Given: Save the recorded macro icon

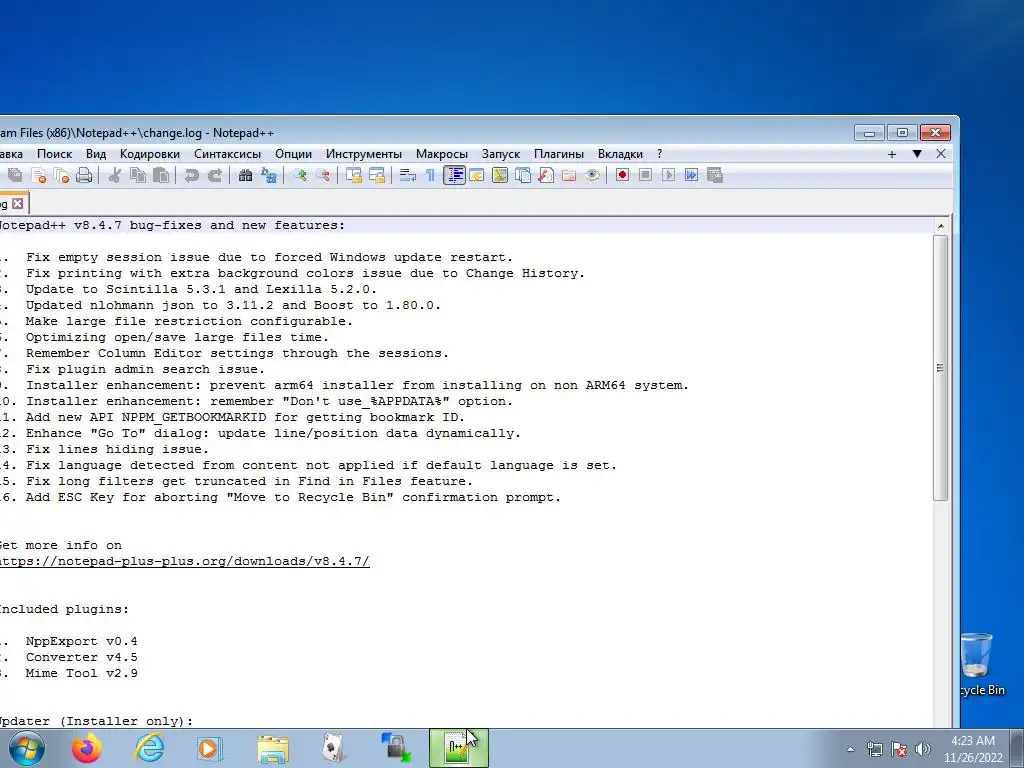Looking at the screenshot, I should click(715, 175).
